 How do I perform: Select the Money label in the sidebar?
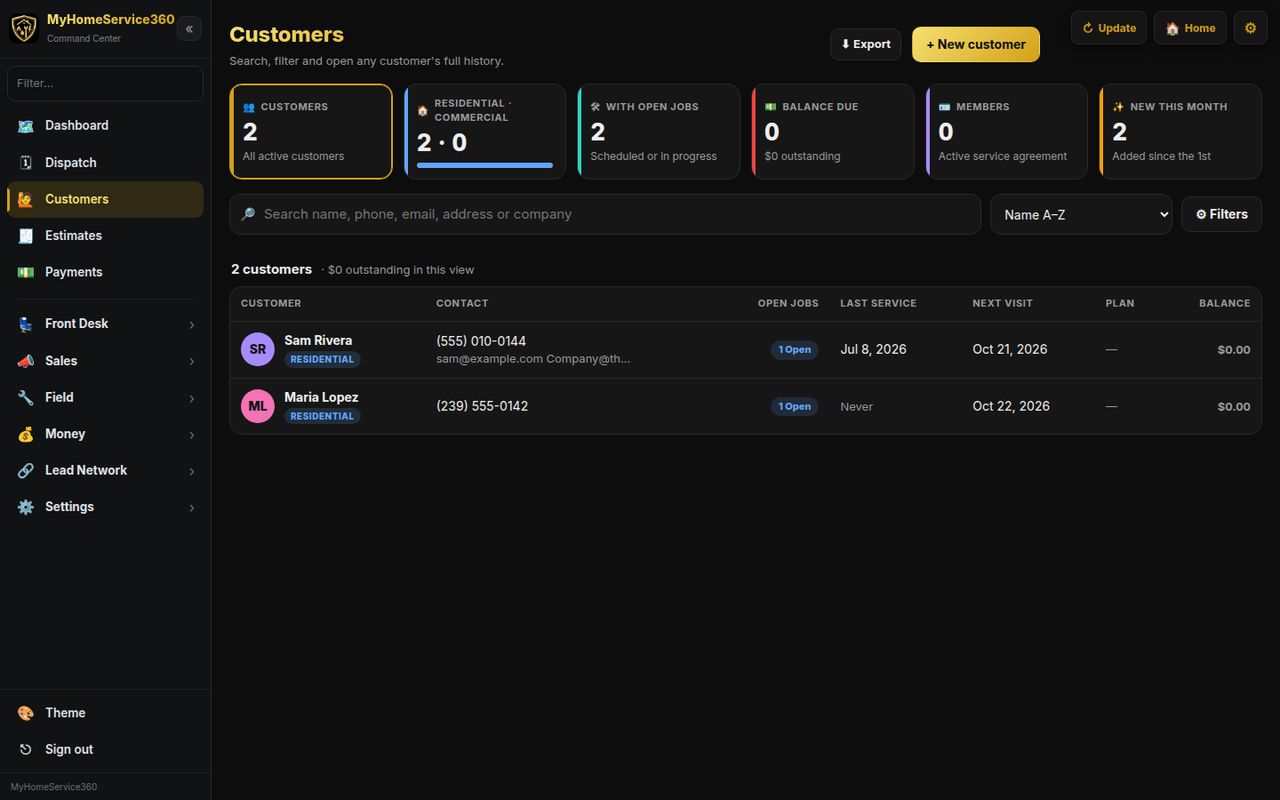click(65, 434)
